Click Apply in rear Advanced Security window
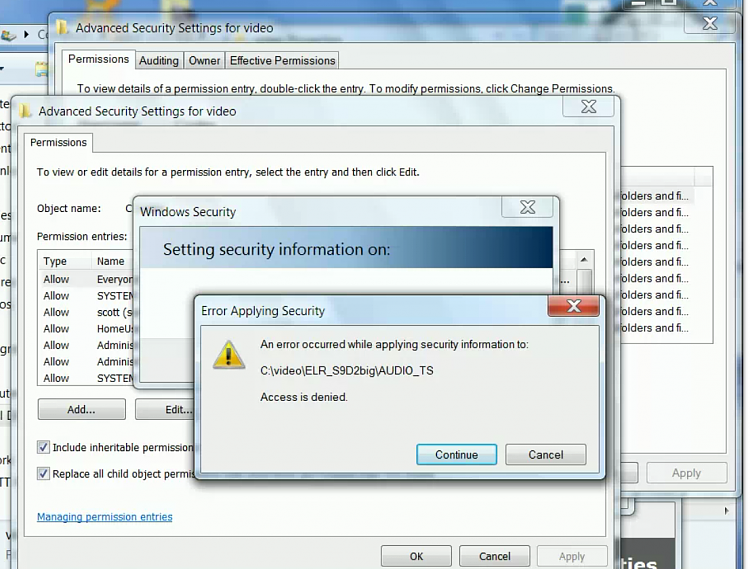Viewport: 750px width, 569px height. click(686, 473)
